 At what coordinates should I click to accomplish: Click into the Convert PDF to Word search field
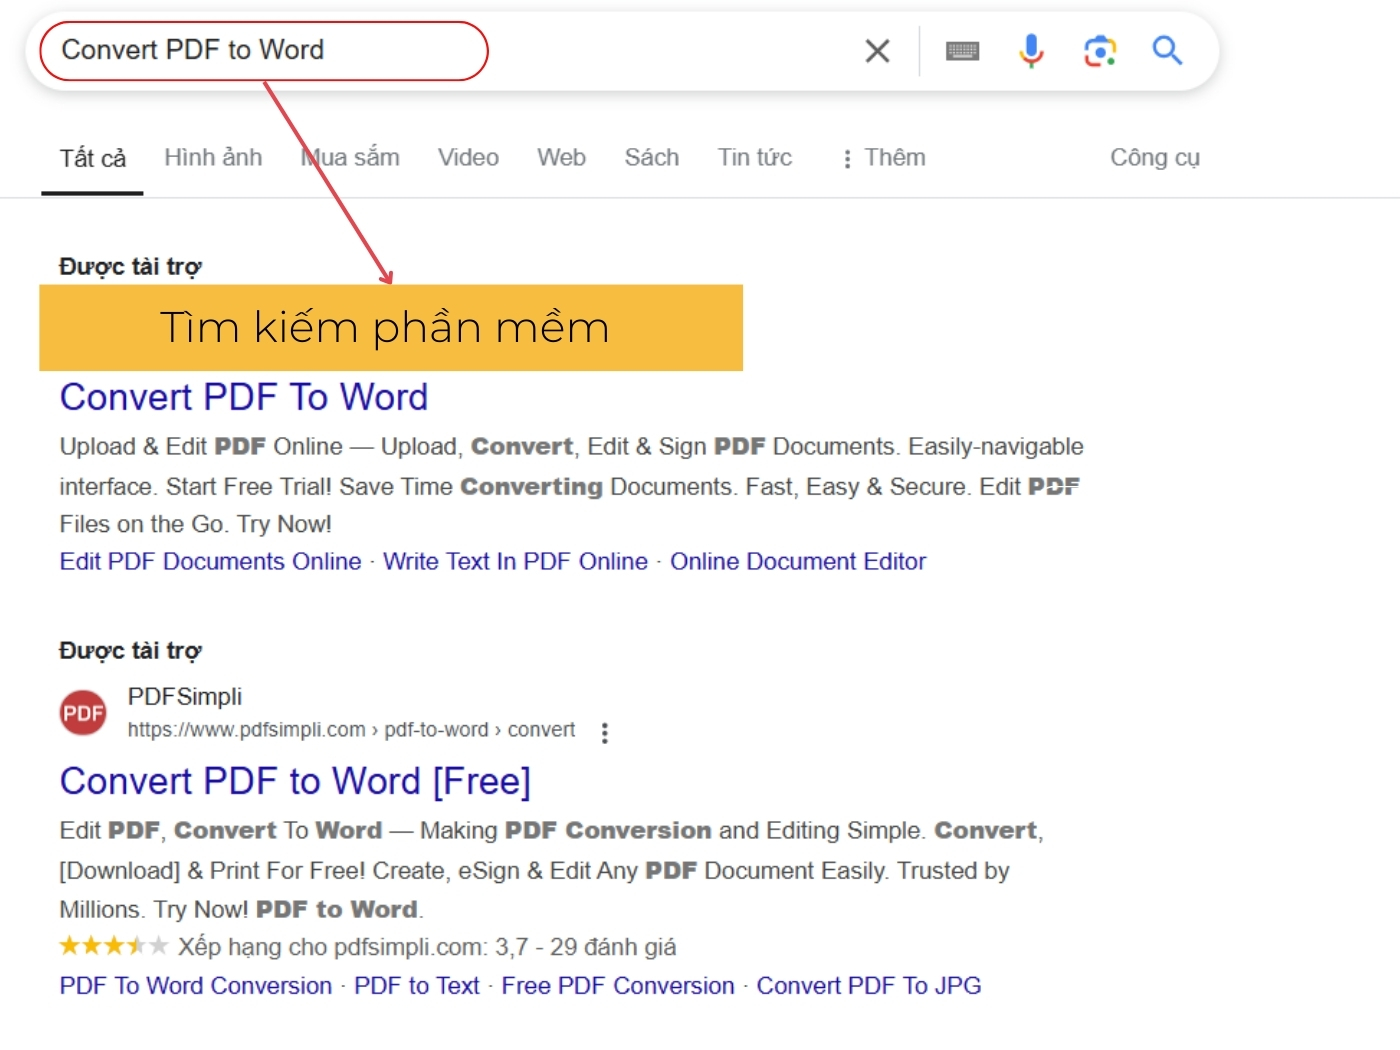point(264,51)
